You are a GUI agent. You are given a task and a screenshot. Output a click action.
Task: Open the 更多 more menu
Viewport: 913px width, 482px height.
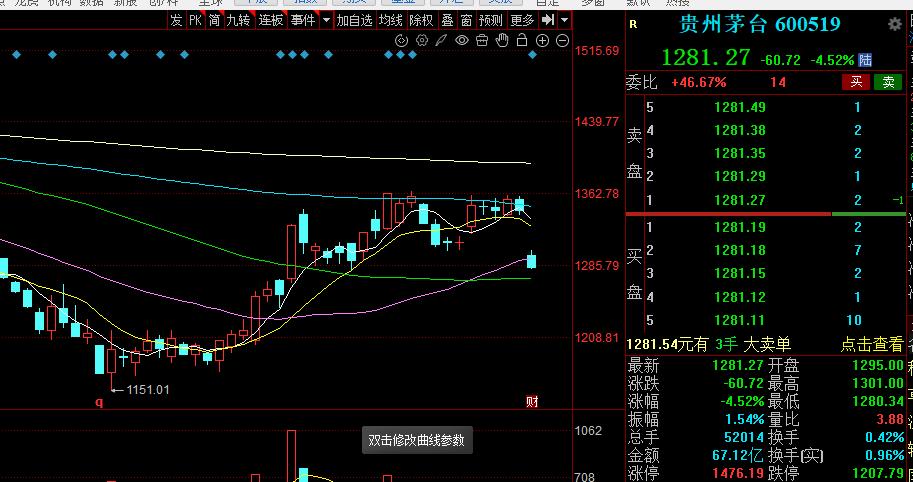coord(522,20)
